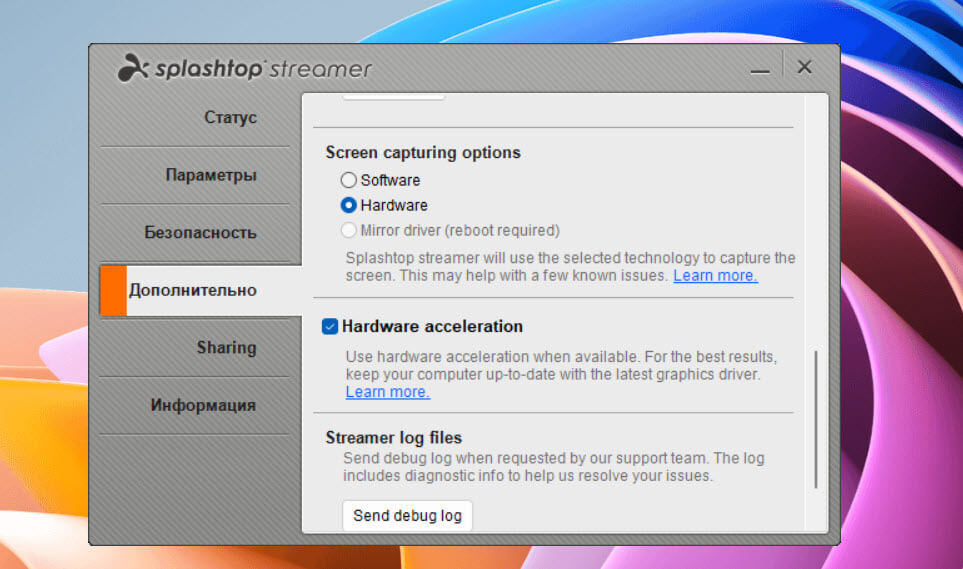Choose the Mirror driver radio option
The height and width of the screenshot is (569, 963).
(x=348, y=230)
